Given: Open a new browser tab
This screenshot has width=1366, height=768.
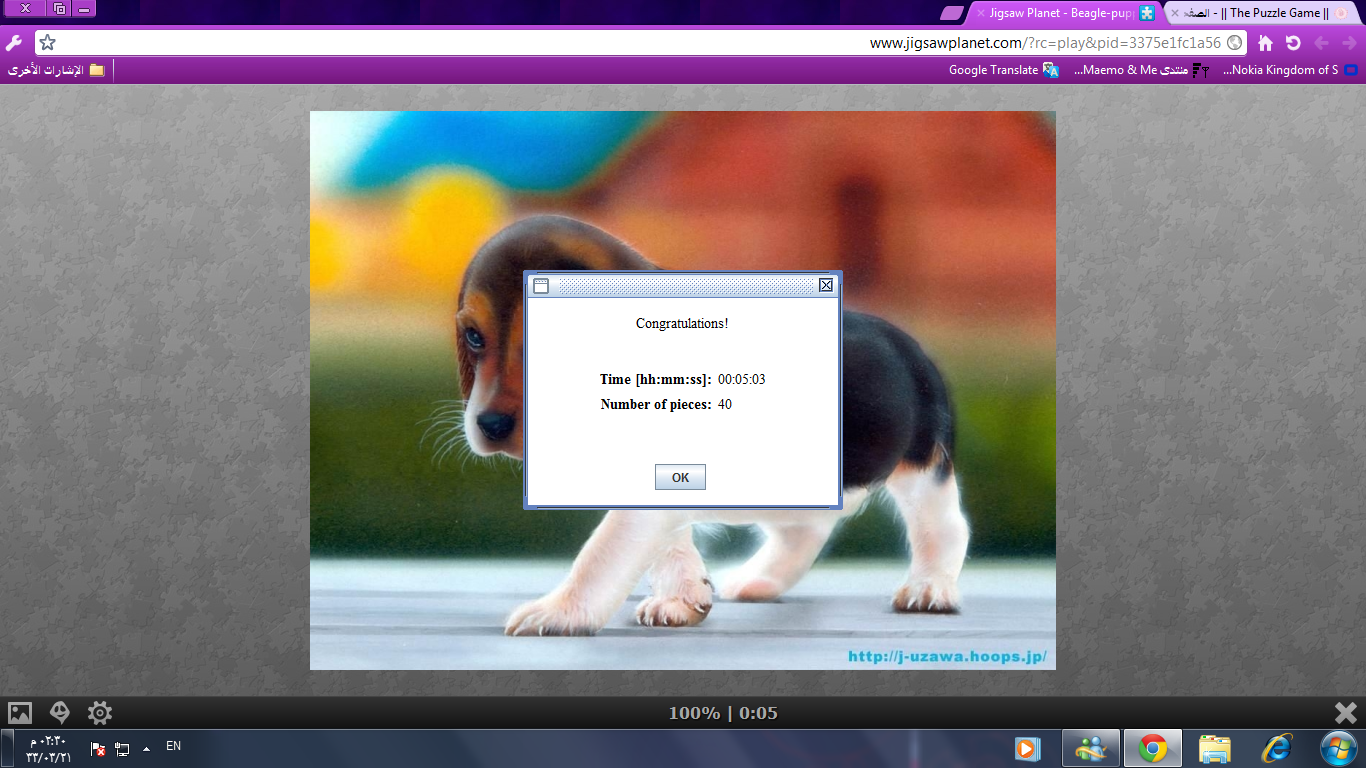Looking at the screenshot, I should 952,13.
